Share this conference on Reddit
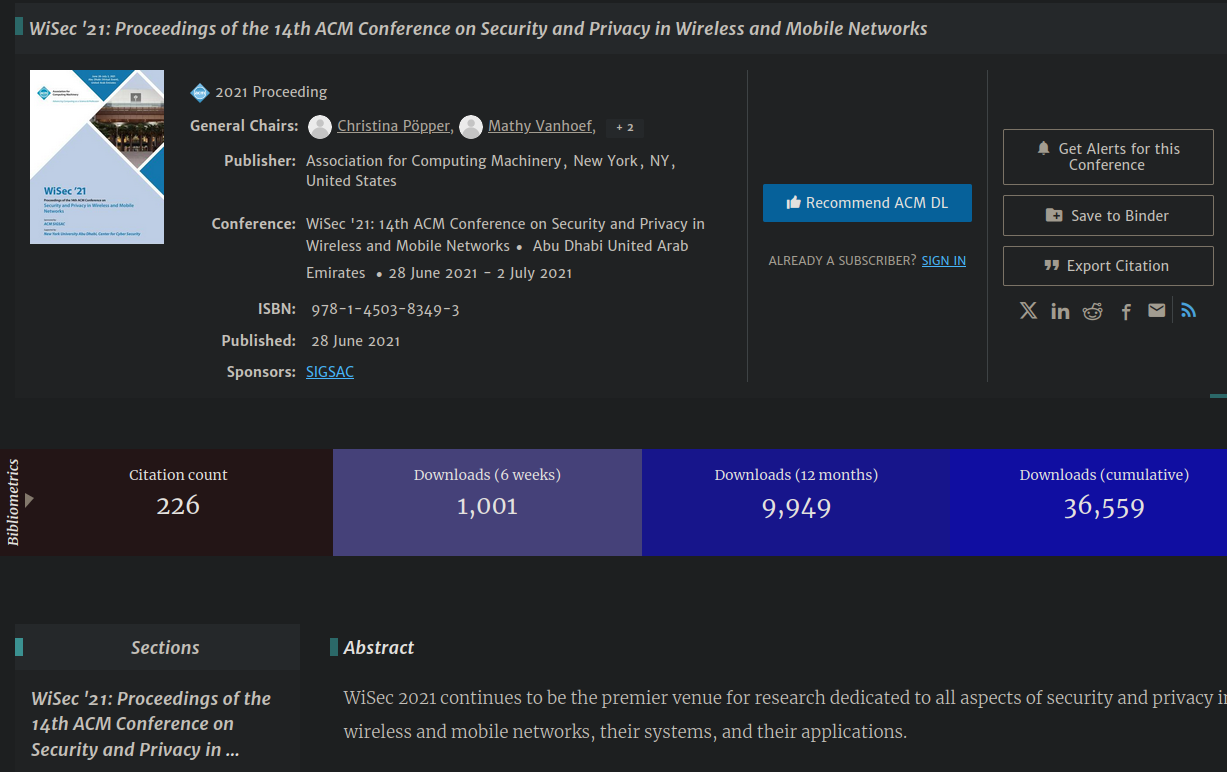Image resolution: width=1227 pixels, height=772 pixels. coord(1092,312)
